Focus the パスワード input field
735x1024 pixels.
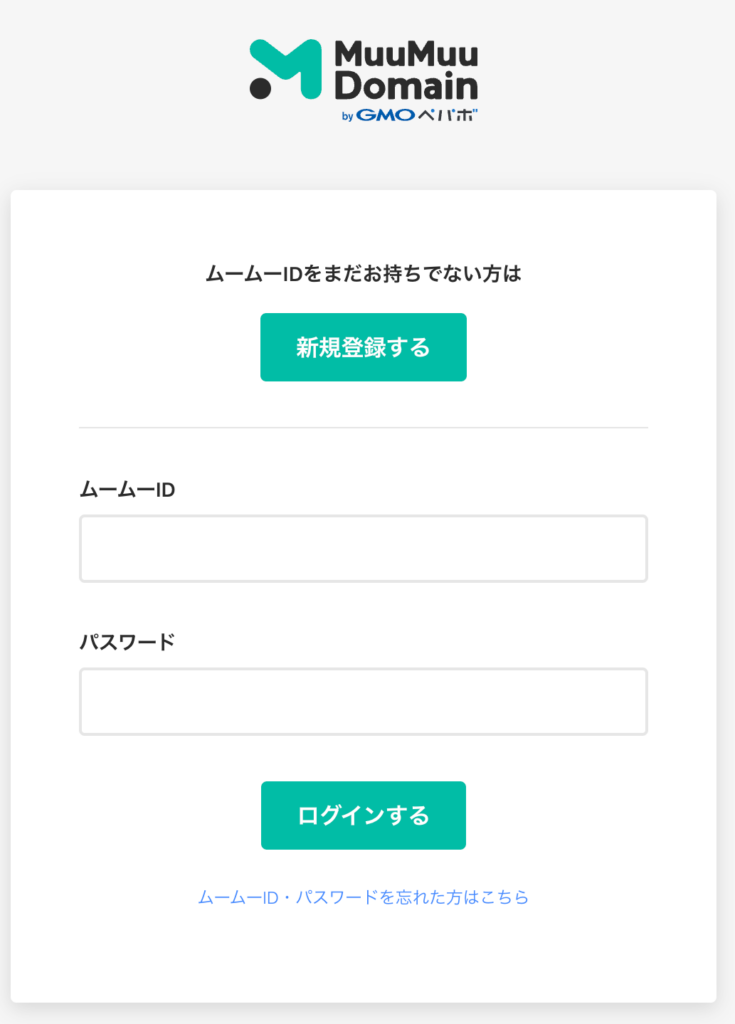(363, 701)
